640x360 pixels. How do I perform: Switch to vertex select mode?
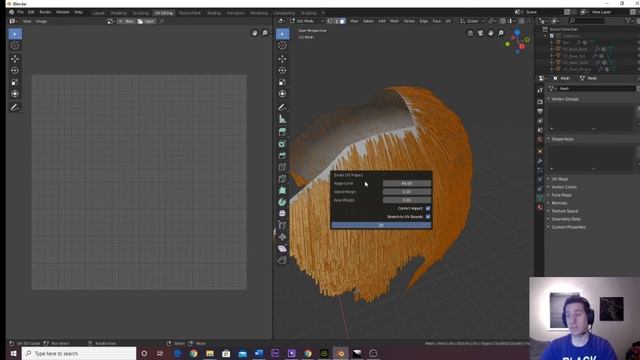pyautogui.click(x=330, y=21)
